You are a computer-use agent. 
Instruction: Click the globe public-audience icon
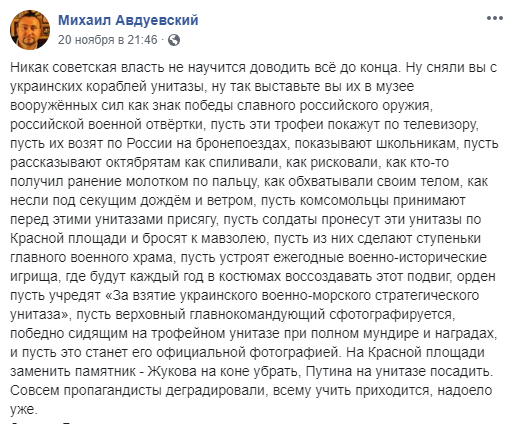pos(174,40)
